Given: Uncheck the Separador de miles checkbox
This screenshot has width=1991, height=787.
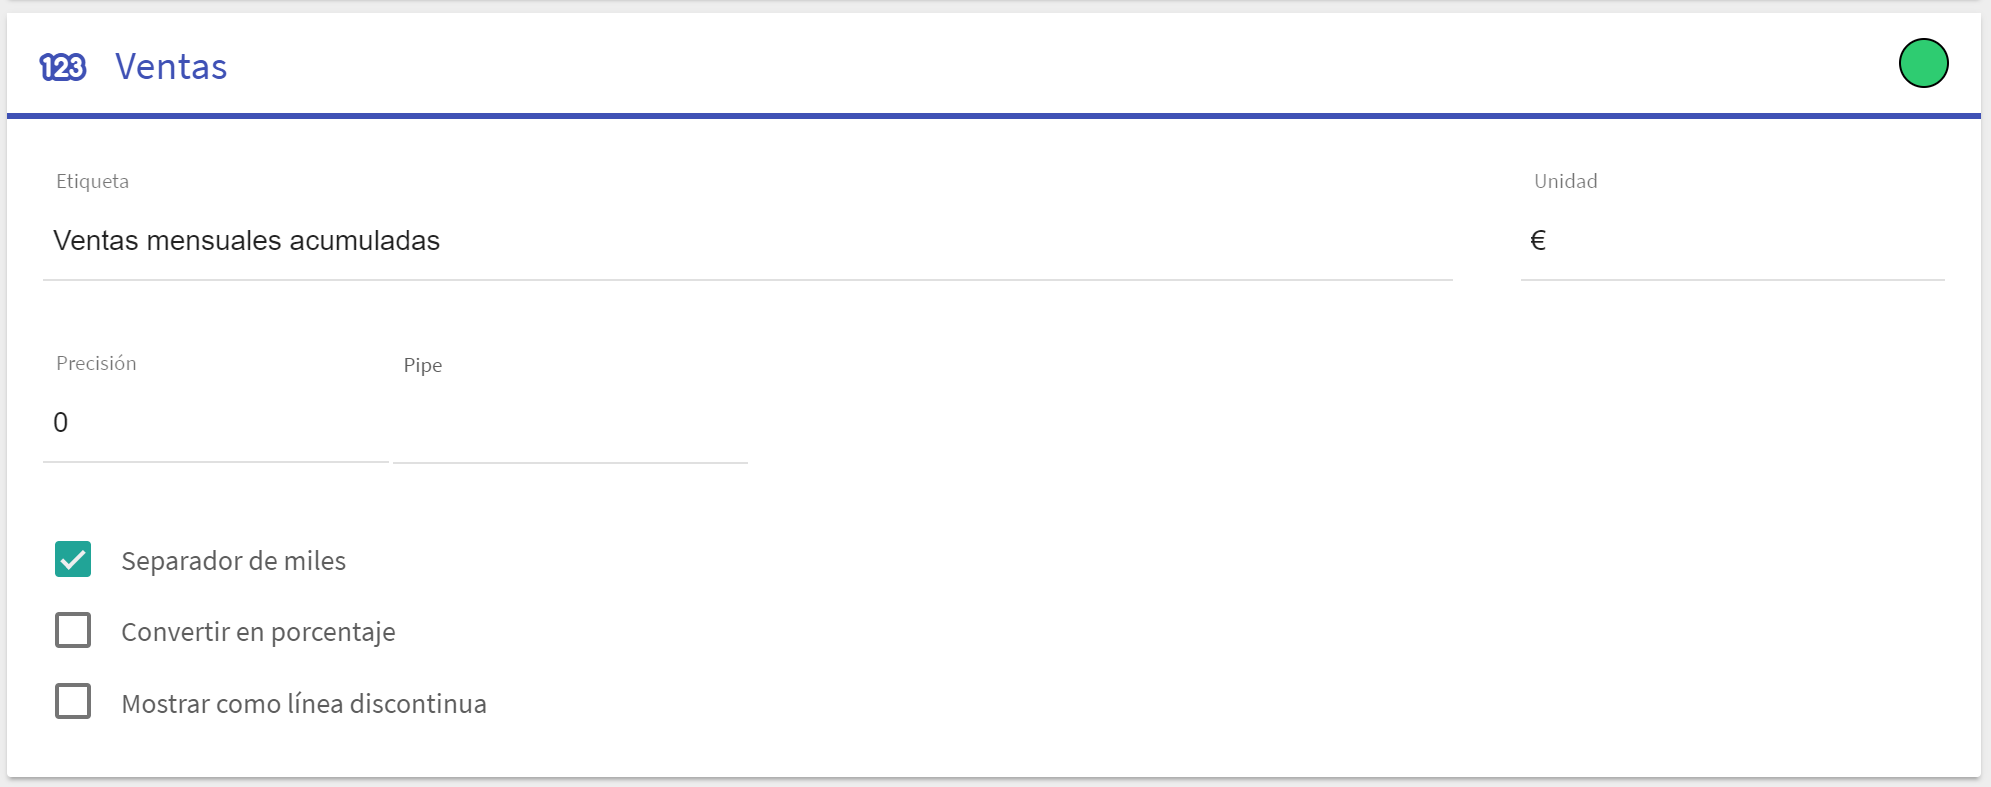Looking at the screenshot, I should coord(73,560).
